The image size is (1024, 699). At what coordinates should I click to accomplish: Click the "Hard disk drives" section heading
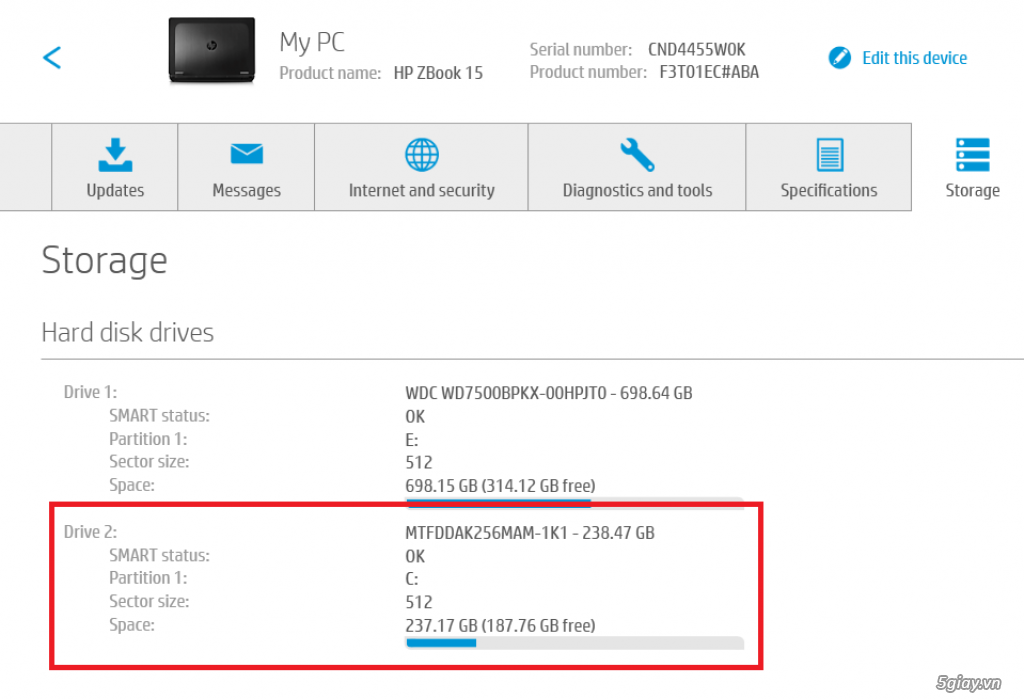point(128,332)
